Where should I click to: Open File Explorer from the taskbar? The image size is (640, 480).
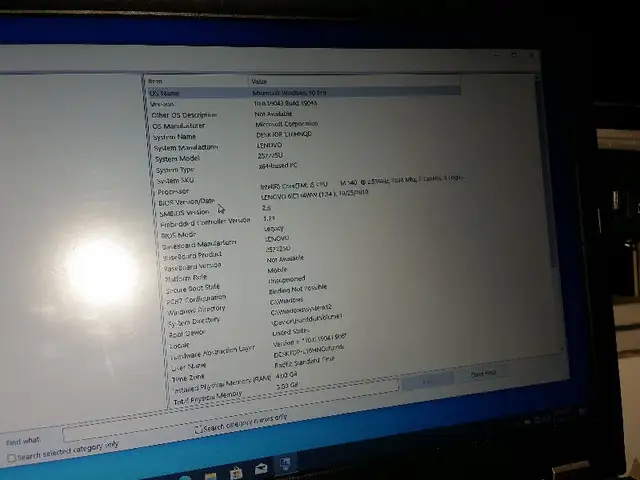tap(211, 476)
